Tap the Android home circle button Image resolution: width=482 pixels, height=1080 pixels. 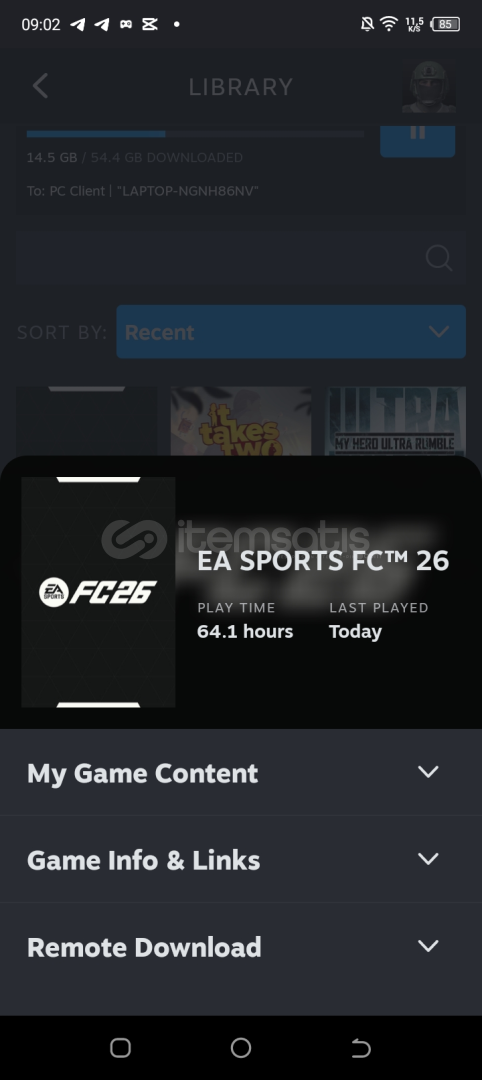tap(241, 1048)
